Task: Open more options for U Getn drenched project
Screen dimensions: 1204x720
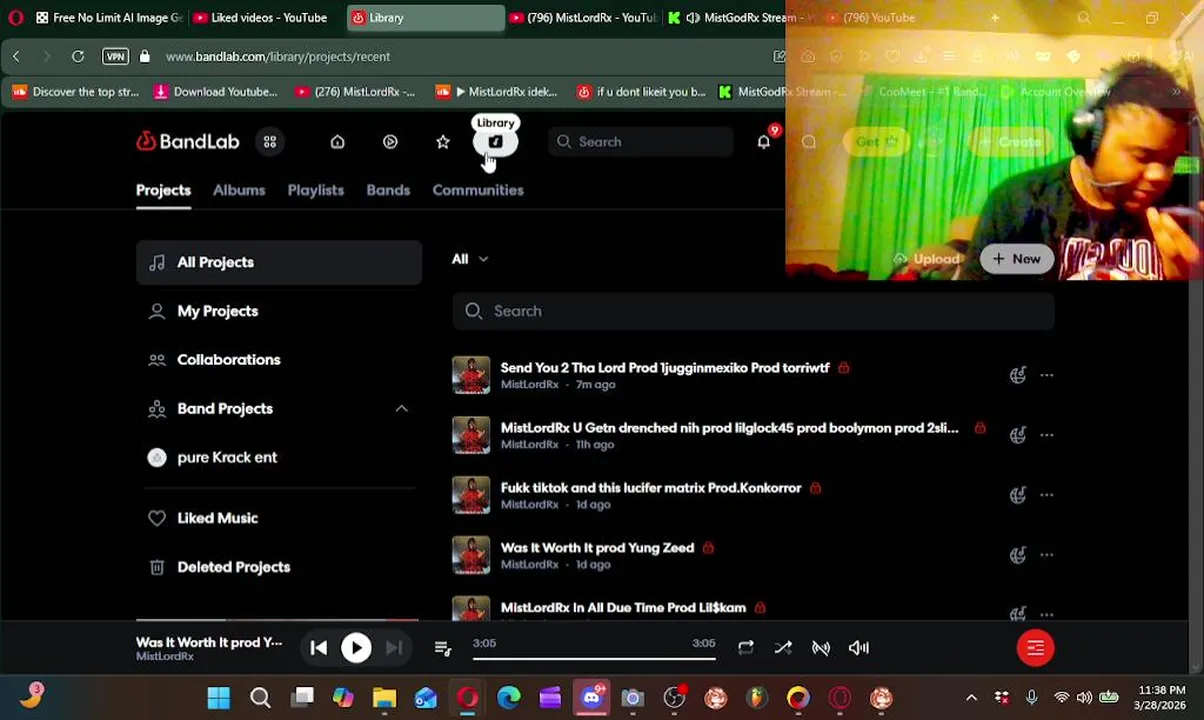Action: point(1047,435)
